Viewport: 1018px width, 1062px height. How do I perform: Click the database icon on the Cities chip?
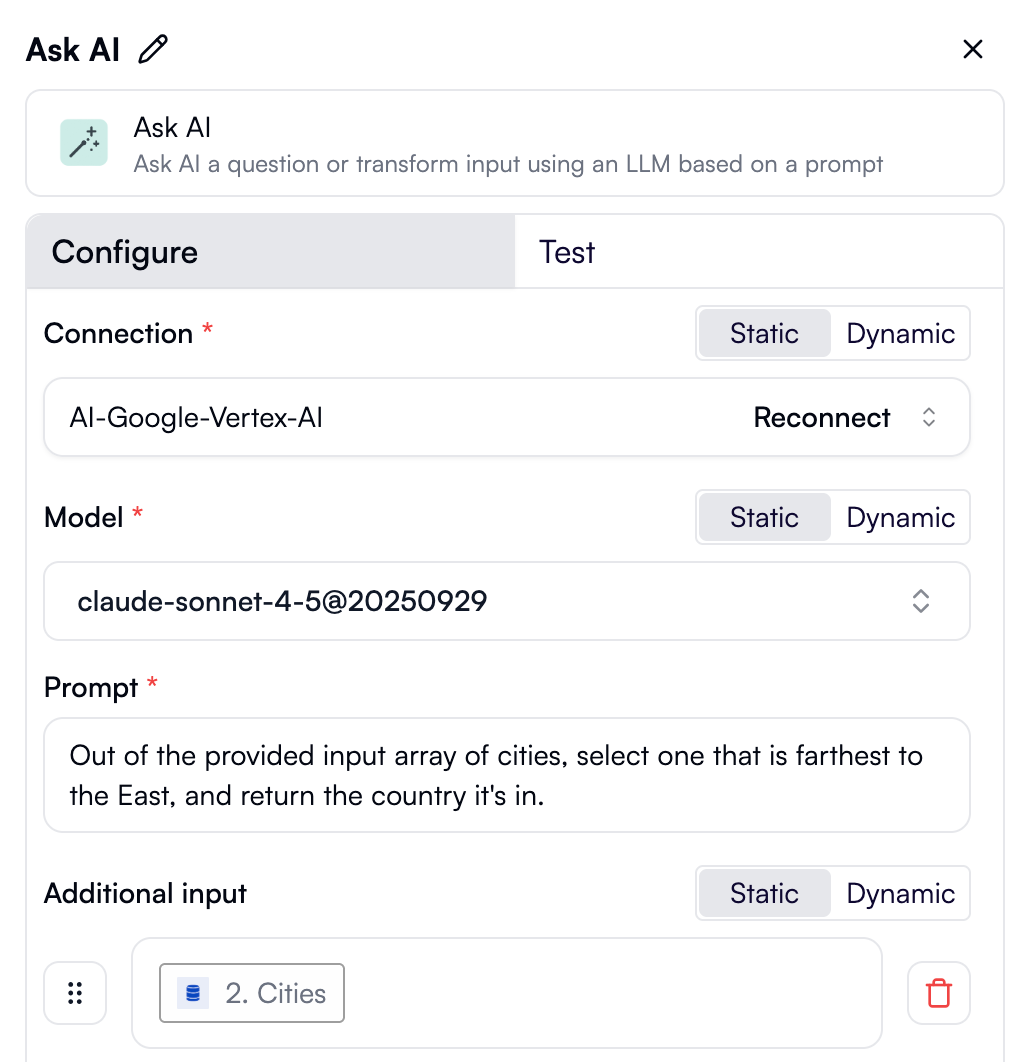tap(191, 993)
